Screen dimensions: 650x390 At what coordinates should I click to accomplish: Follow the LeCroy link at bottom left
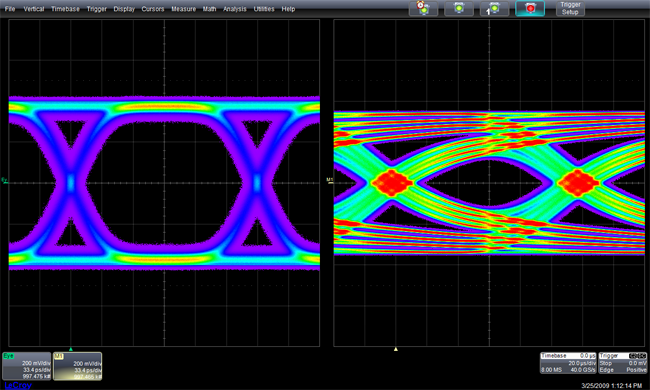click(x=18, y=385)
